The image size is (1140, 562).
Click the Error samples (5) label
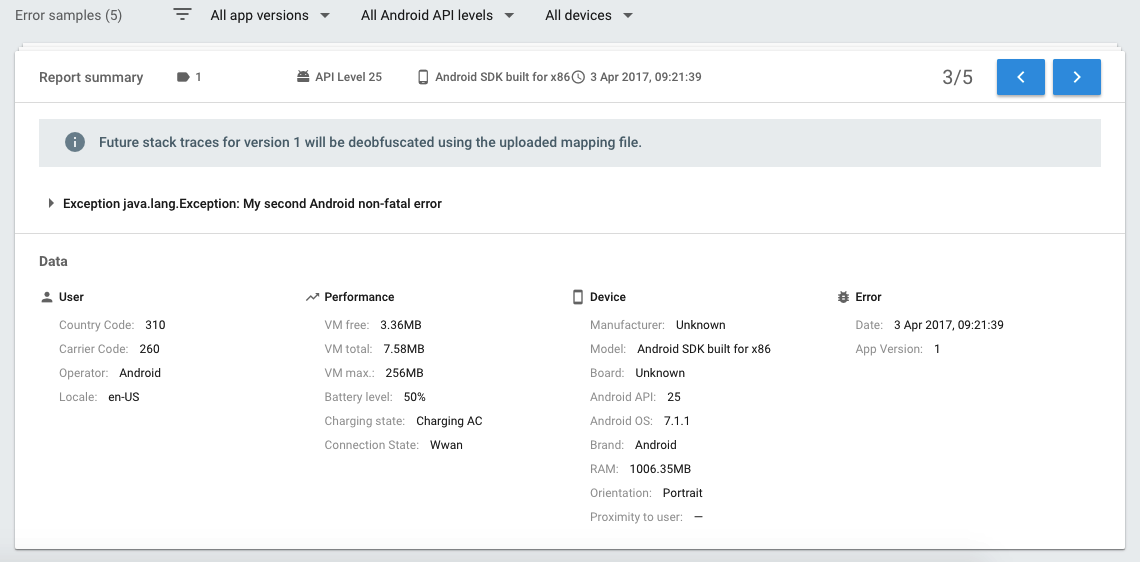click(x=69, y=16)
